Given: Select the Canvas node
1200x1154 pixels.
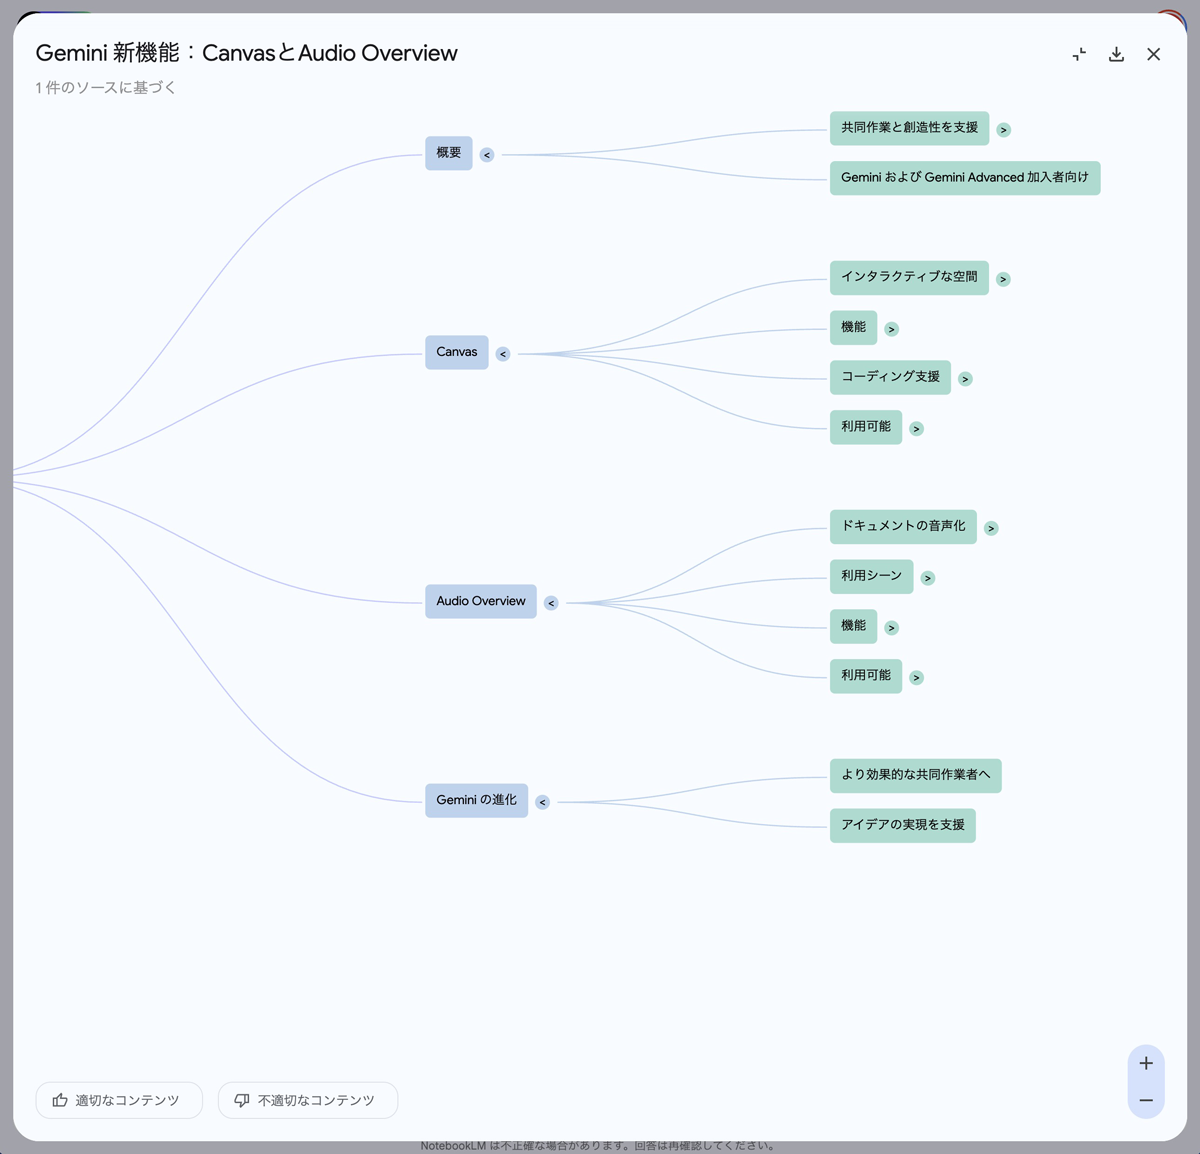Looking at the screenshot, I should (x=457, y=352).
